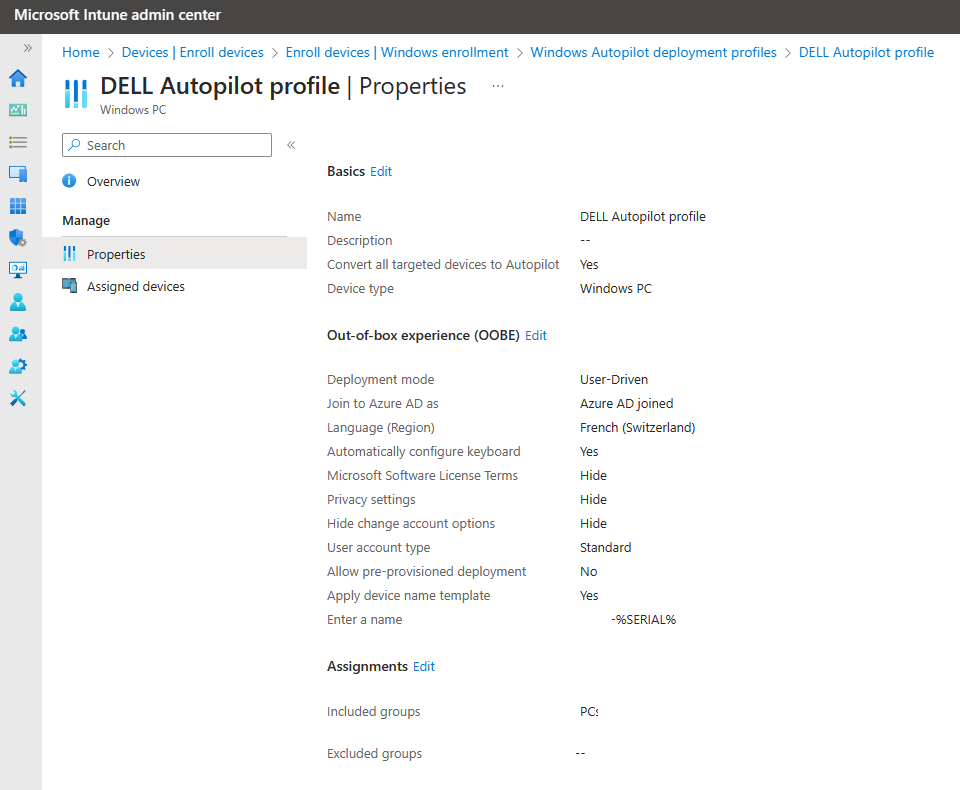Open the Apps grid icon

18,206
